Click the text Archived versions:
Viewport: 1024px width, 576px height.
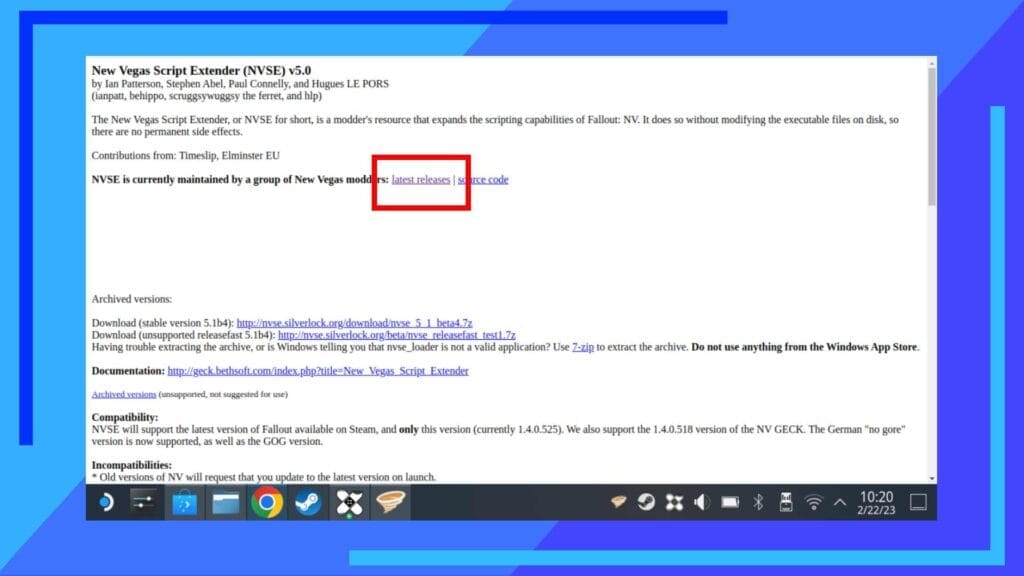(131, 299)
